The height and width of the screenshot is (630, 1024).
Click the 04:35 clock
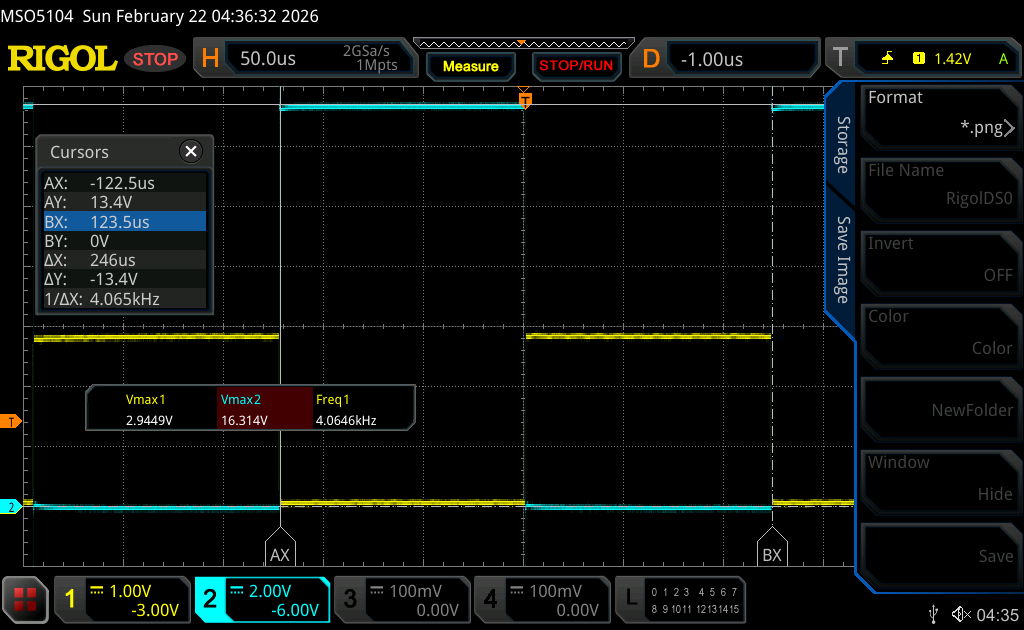(997, 614)
